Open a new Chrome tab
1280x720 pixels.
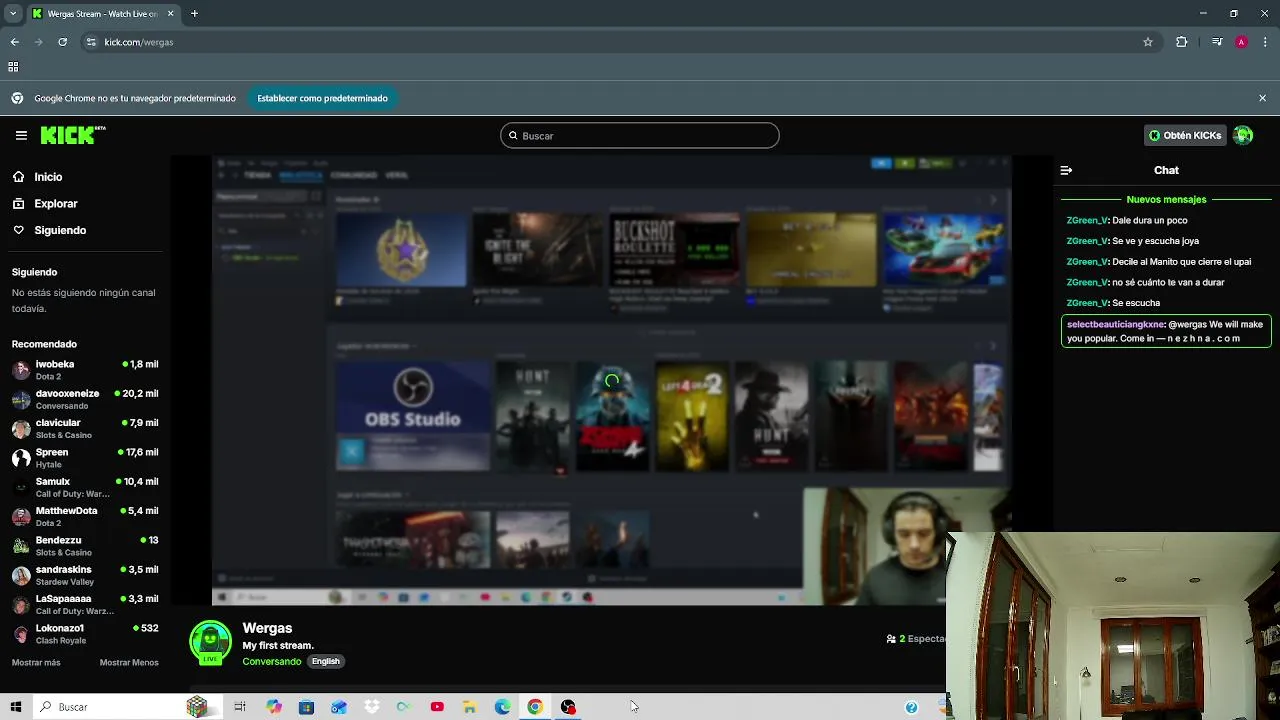pos(194,14)
